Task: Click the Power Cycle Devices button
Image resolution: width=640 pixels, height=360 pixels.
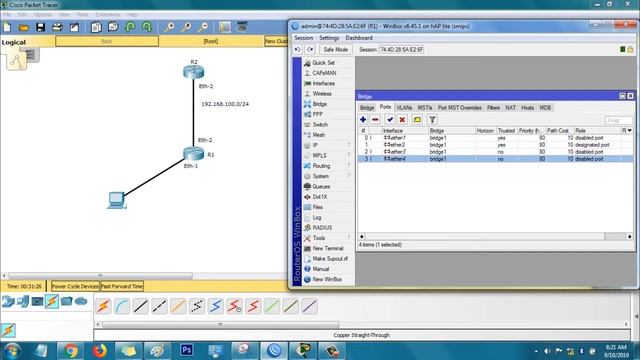Action: (75, 287)
